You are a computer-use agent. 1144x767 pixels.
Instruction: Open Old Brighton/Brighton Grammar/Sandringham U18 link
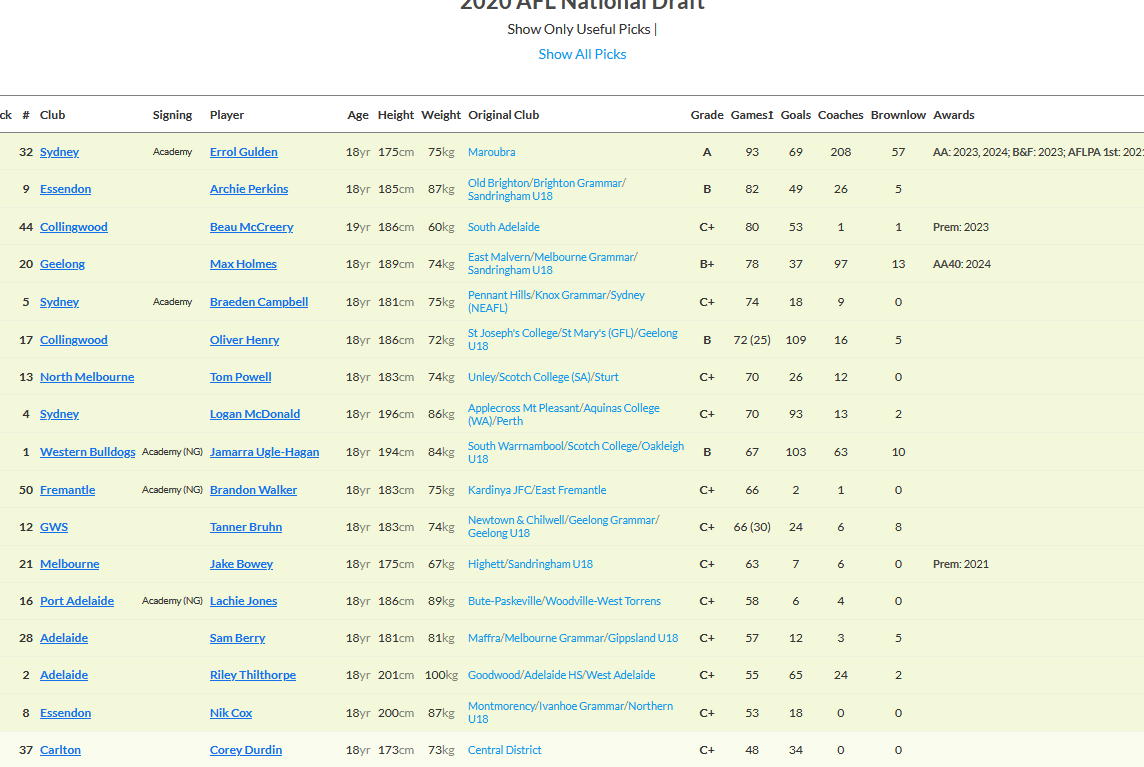(546, 190)
